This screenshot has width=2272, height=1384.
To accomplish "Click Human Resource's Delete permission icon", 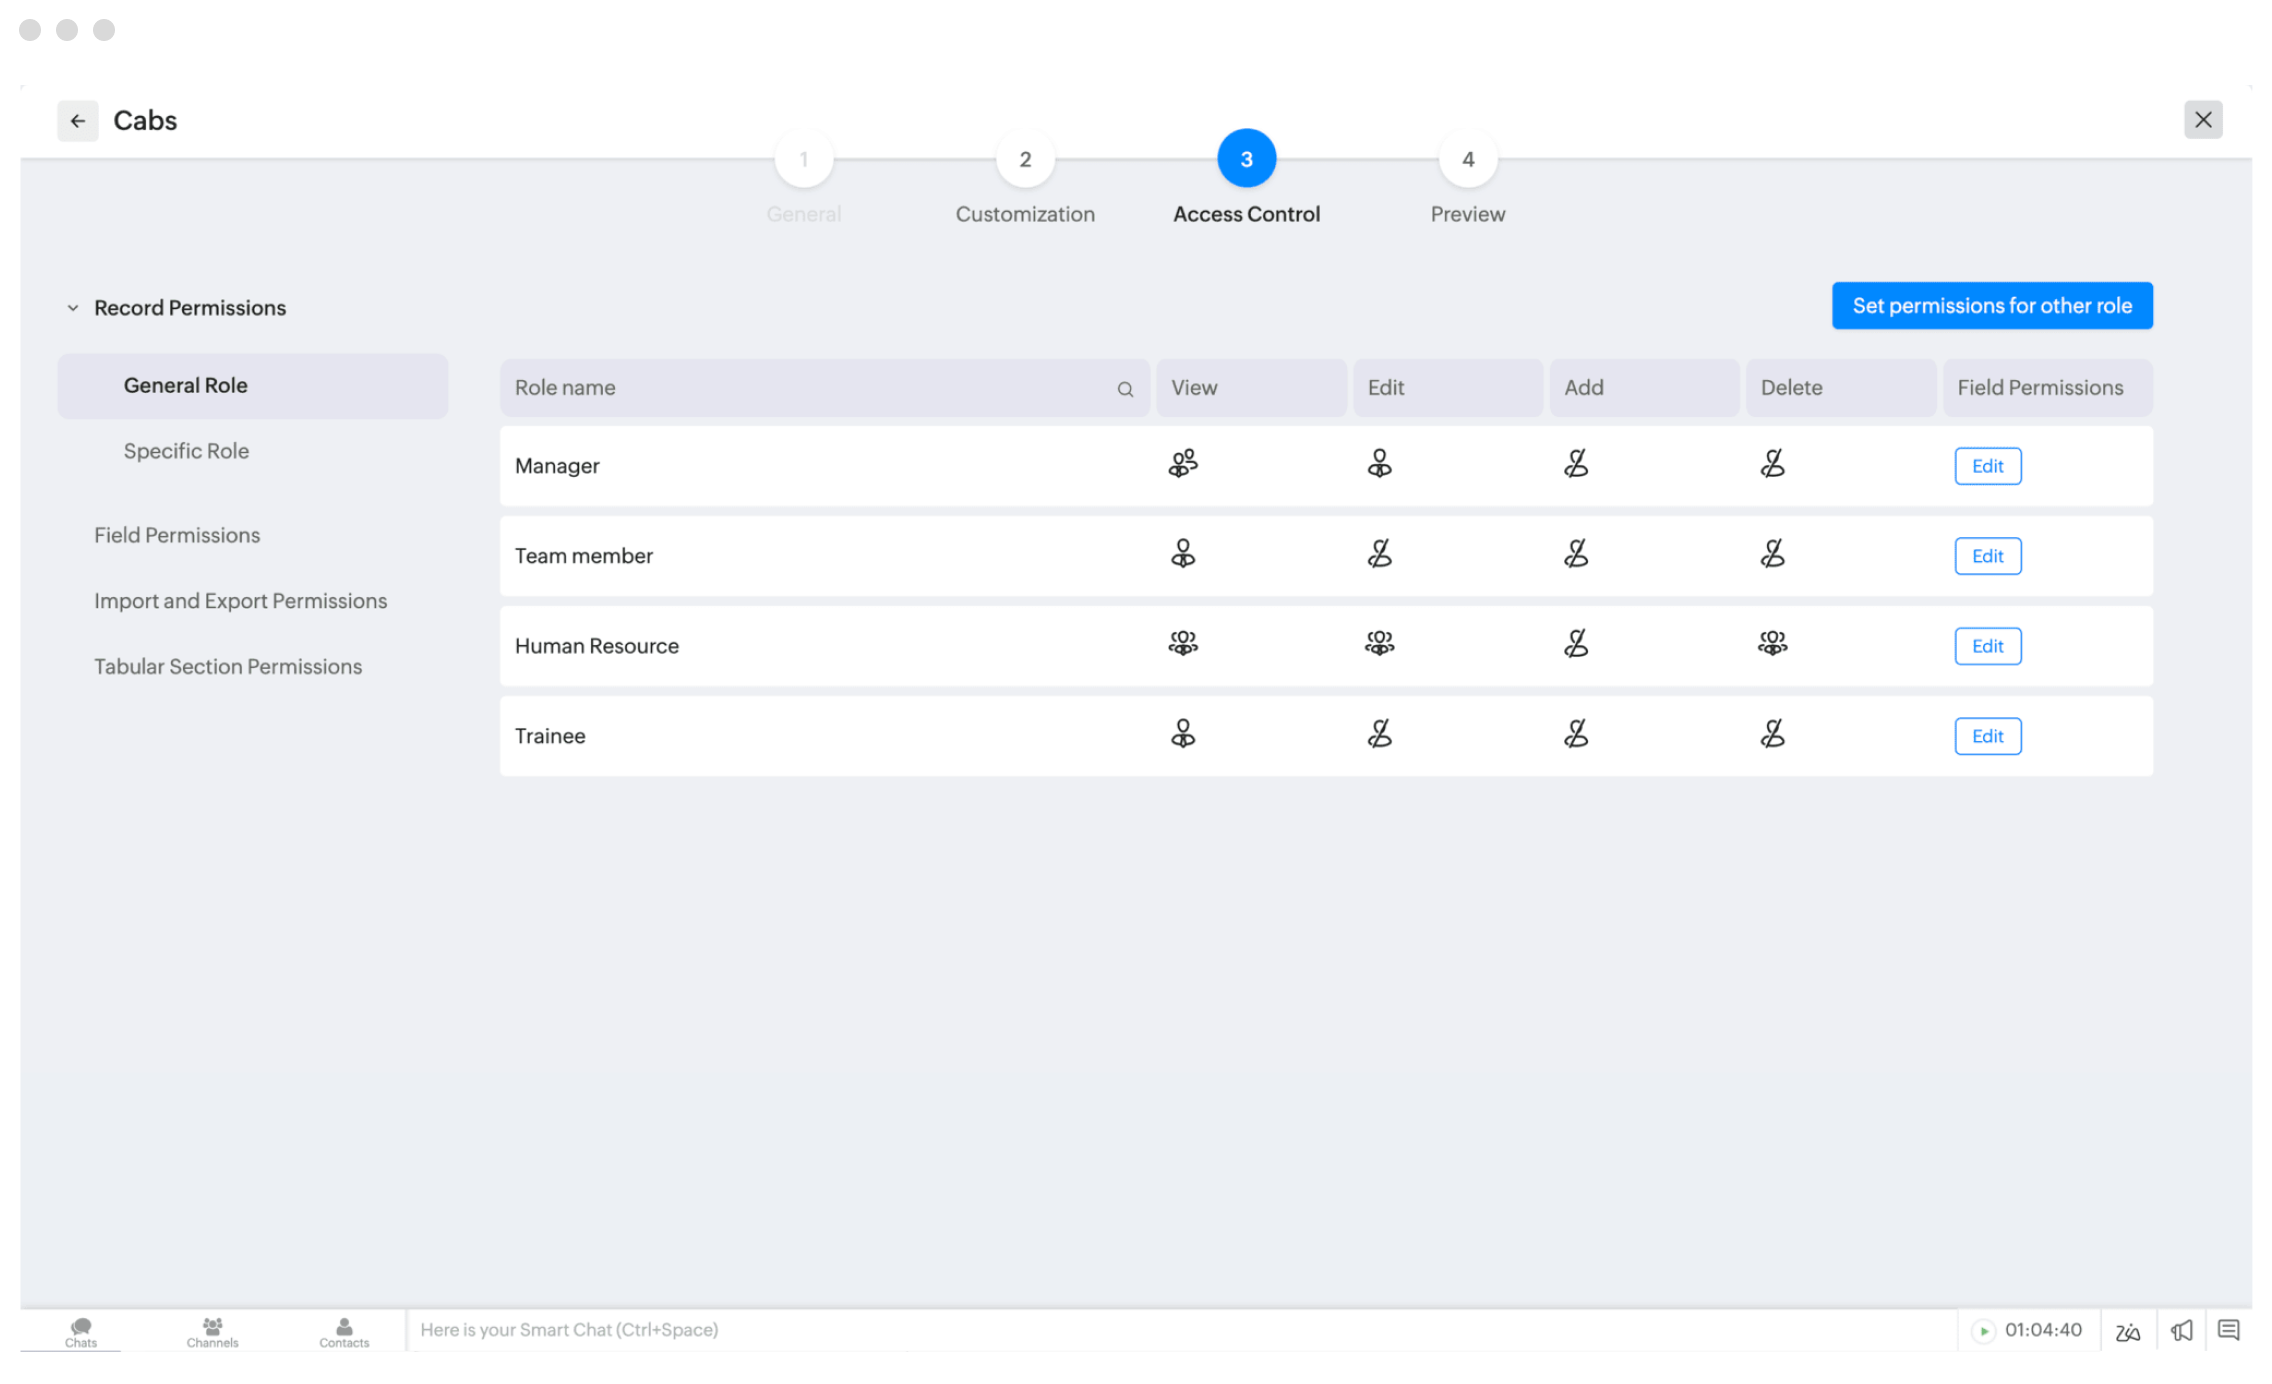I will [x=1772, y=644].
